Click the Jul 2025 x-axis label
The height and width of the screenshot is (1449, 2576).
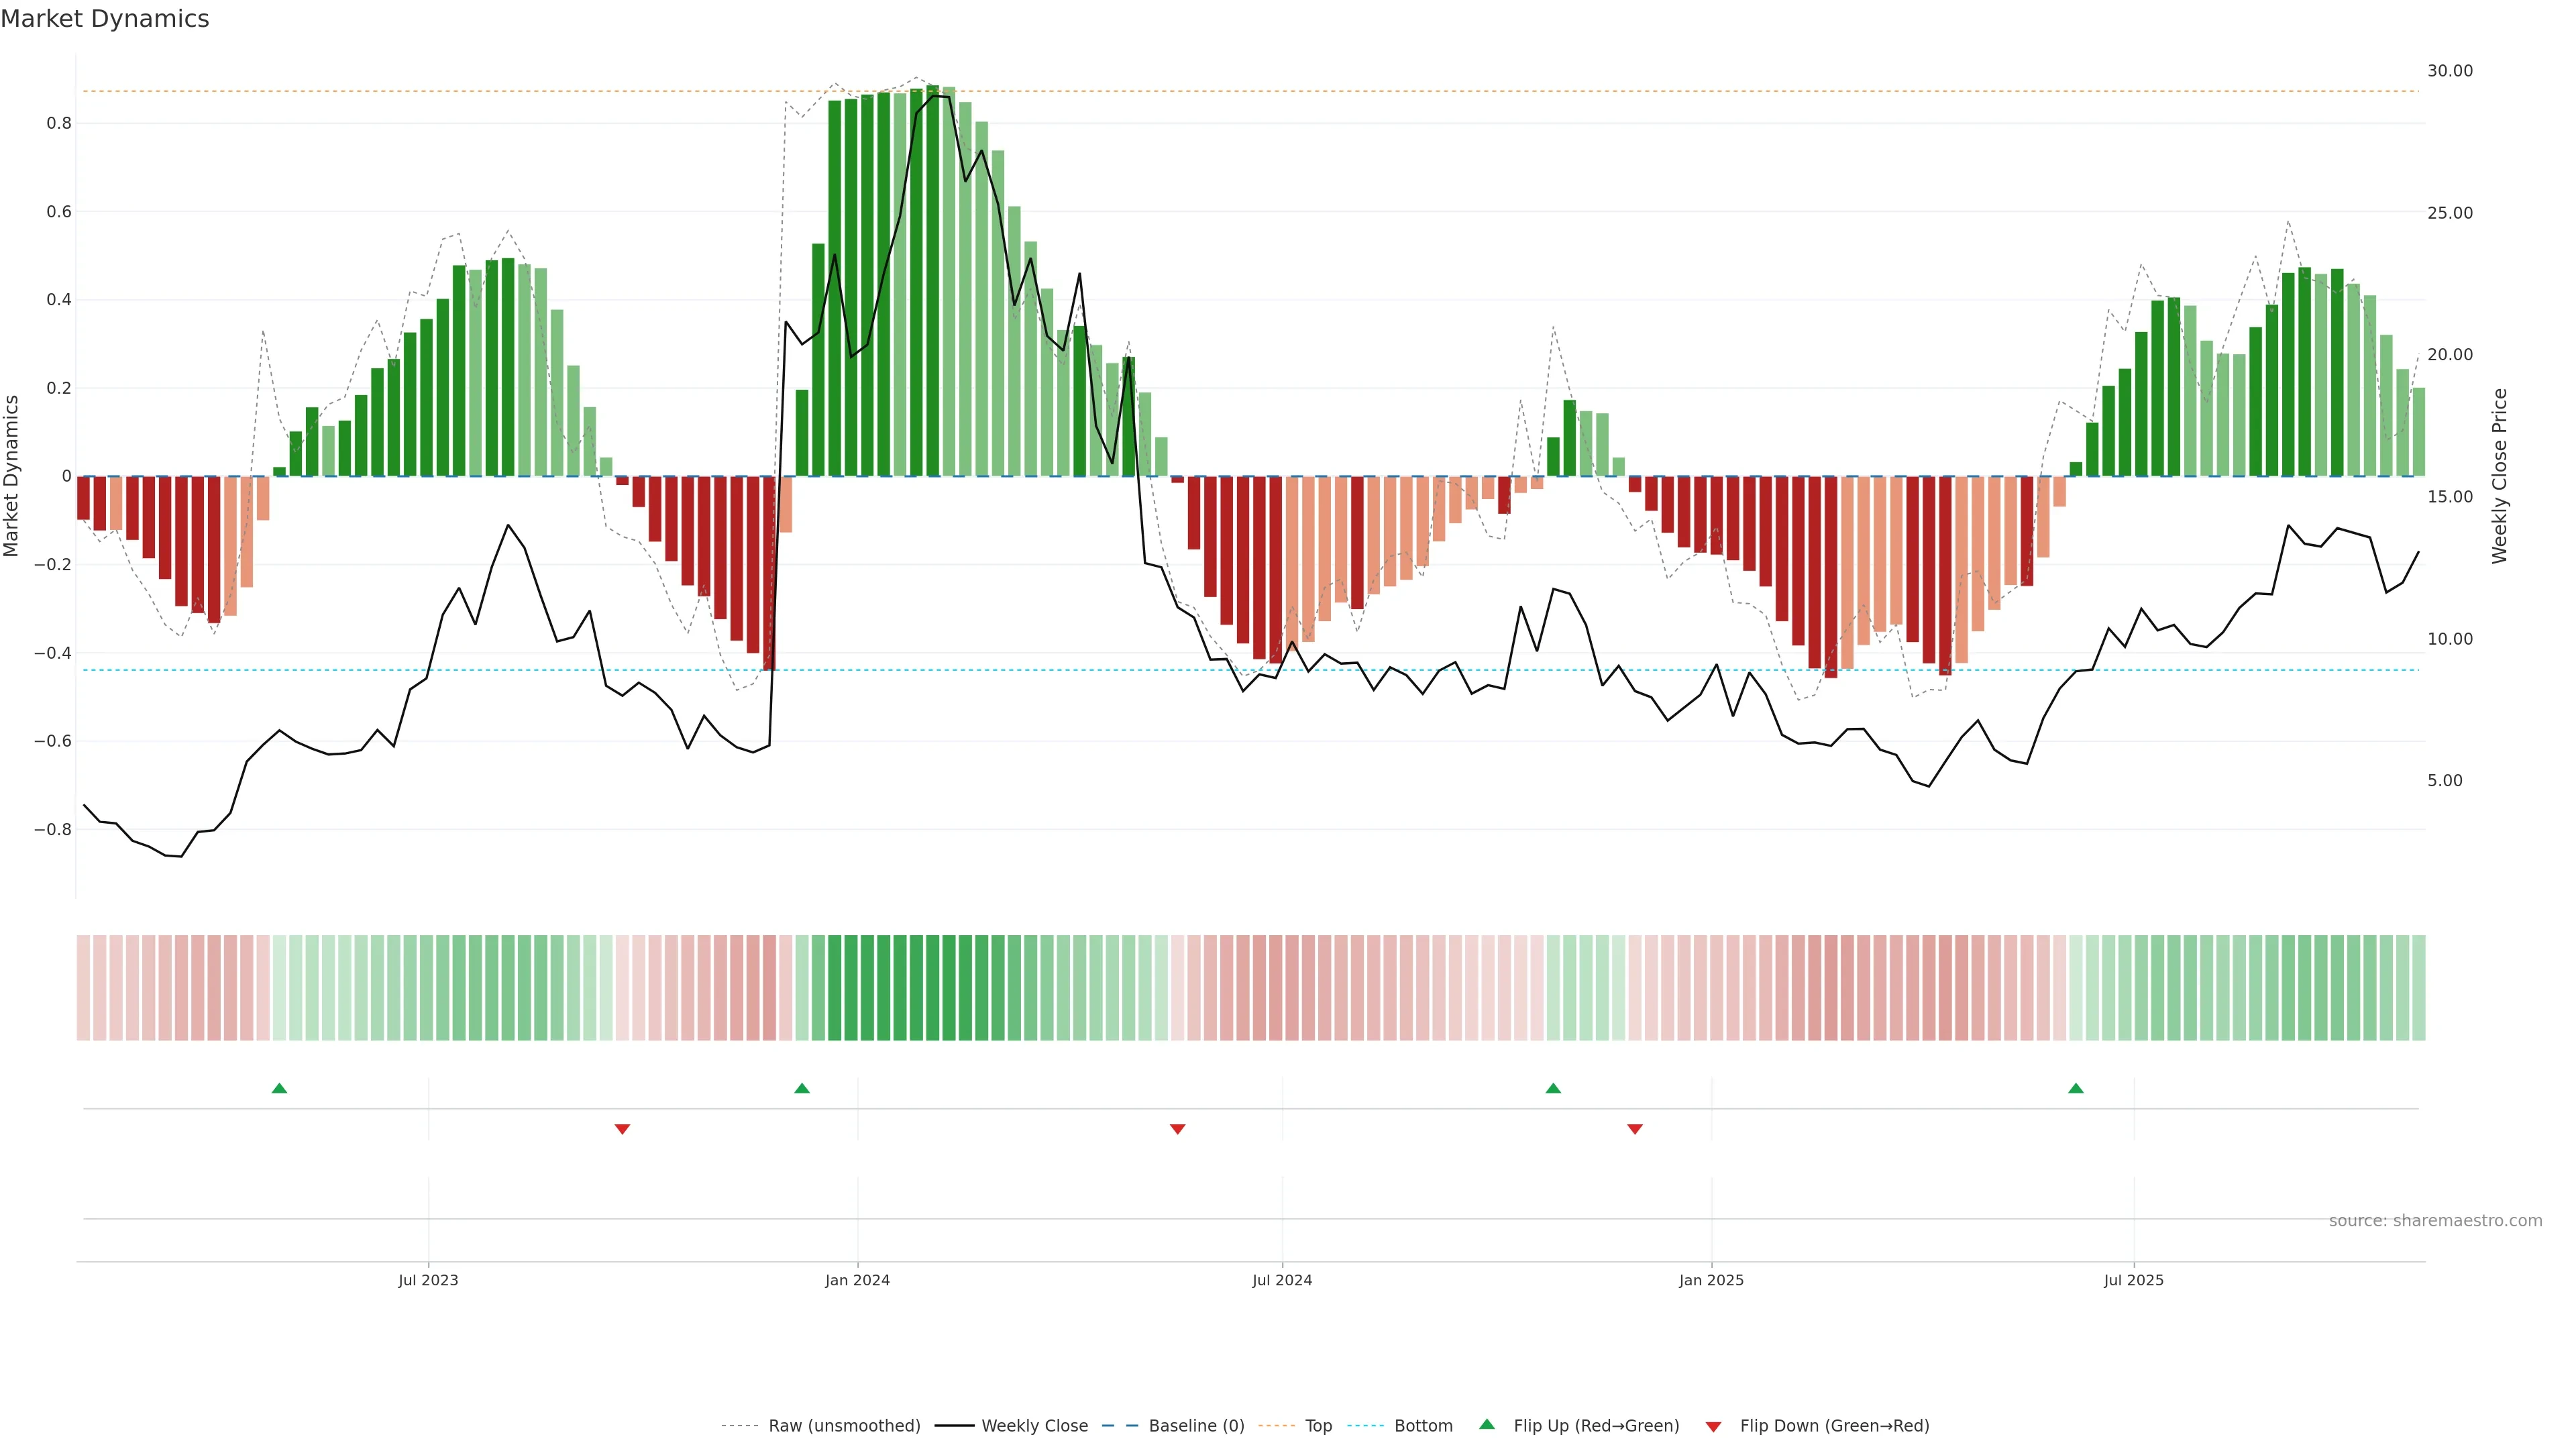[2133, 1280]
